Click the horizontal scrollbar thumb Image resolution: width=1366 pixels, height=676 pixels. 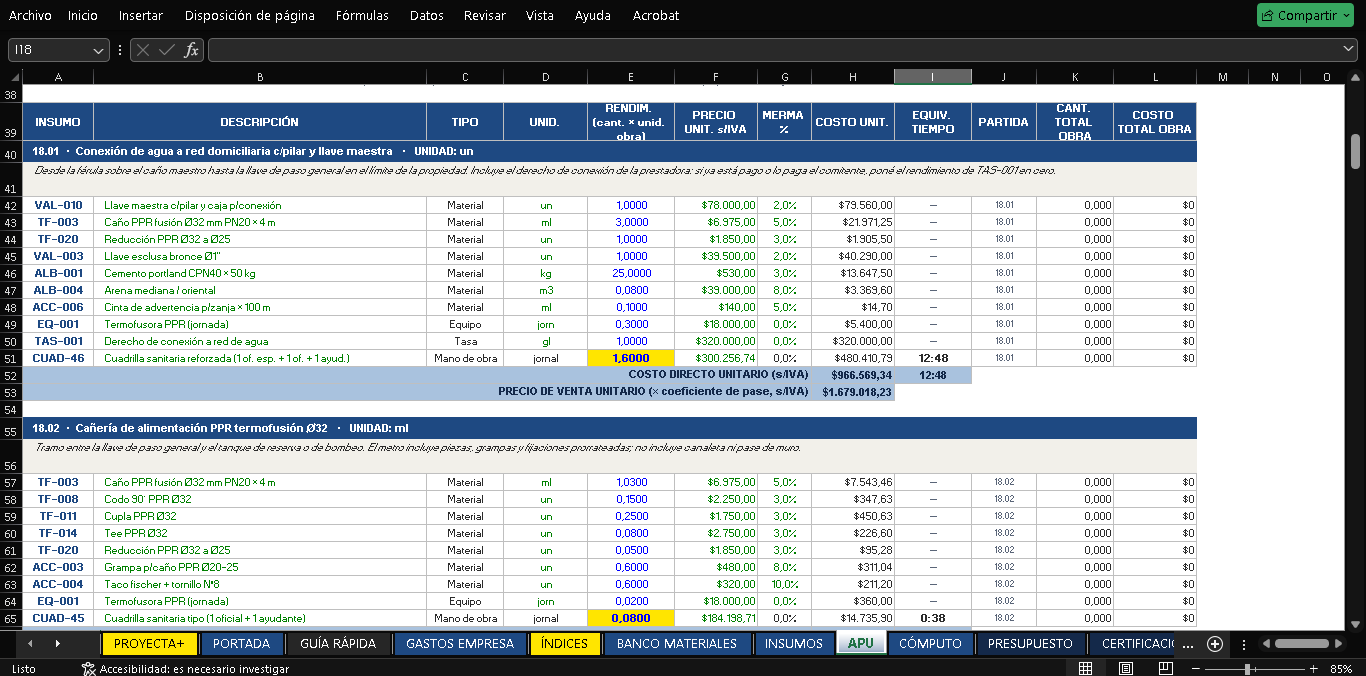pyautogui.click(x=1301, y=644)
